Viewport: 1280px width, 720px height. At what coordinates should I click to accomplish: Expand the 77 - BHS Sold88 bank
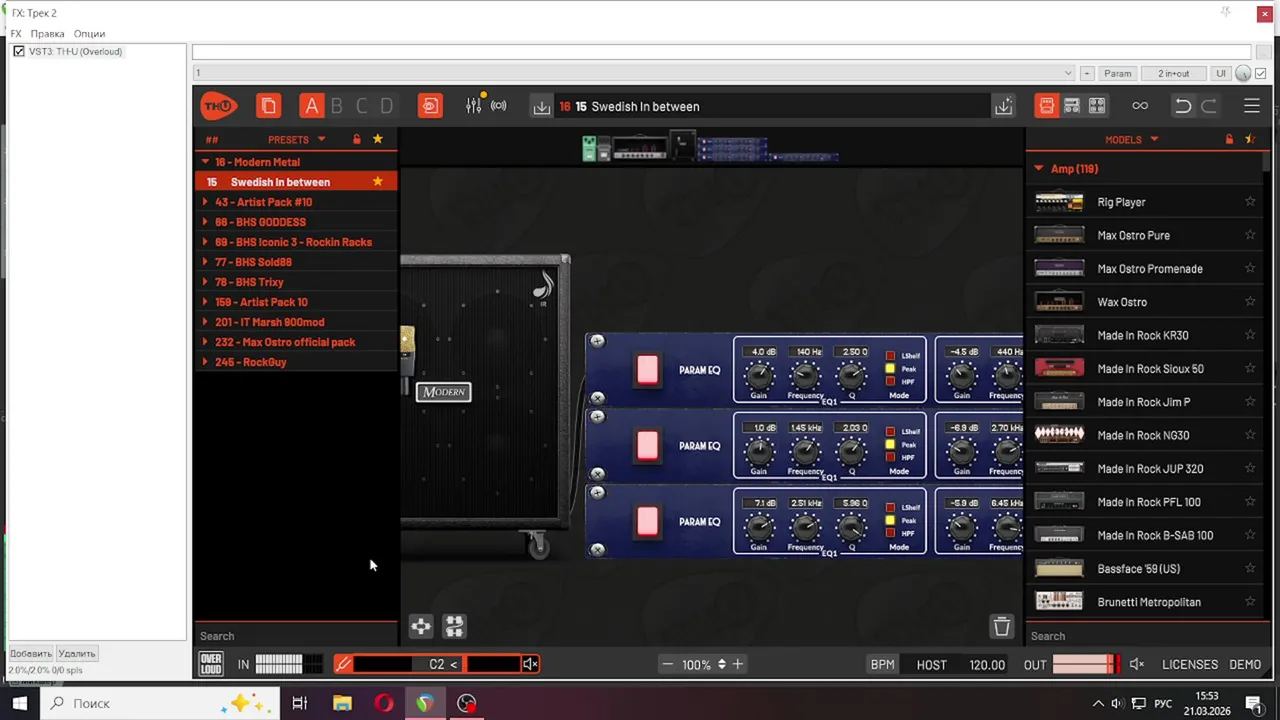click(x=206, y=262)
